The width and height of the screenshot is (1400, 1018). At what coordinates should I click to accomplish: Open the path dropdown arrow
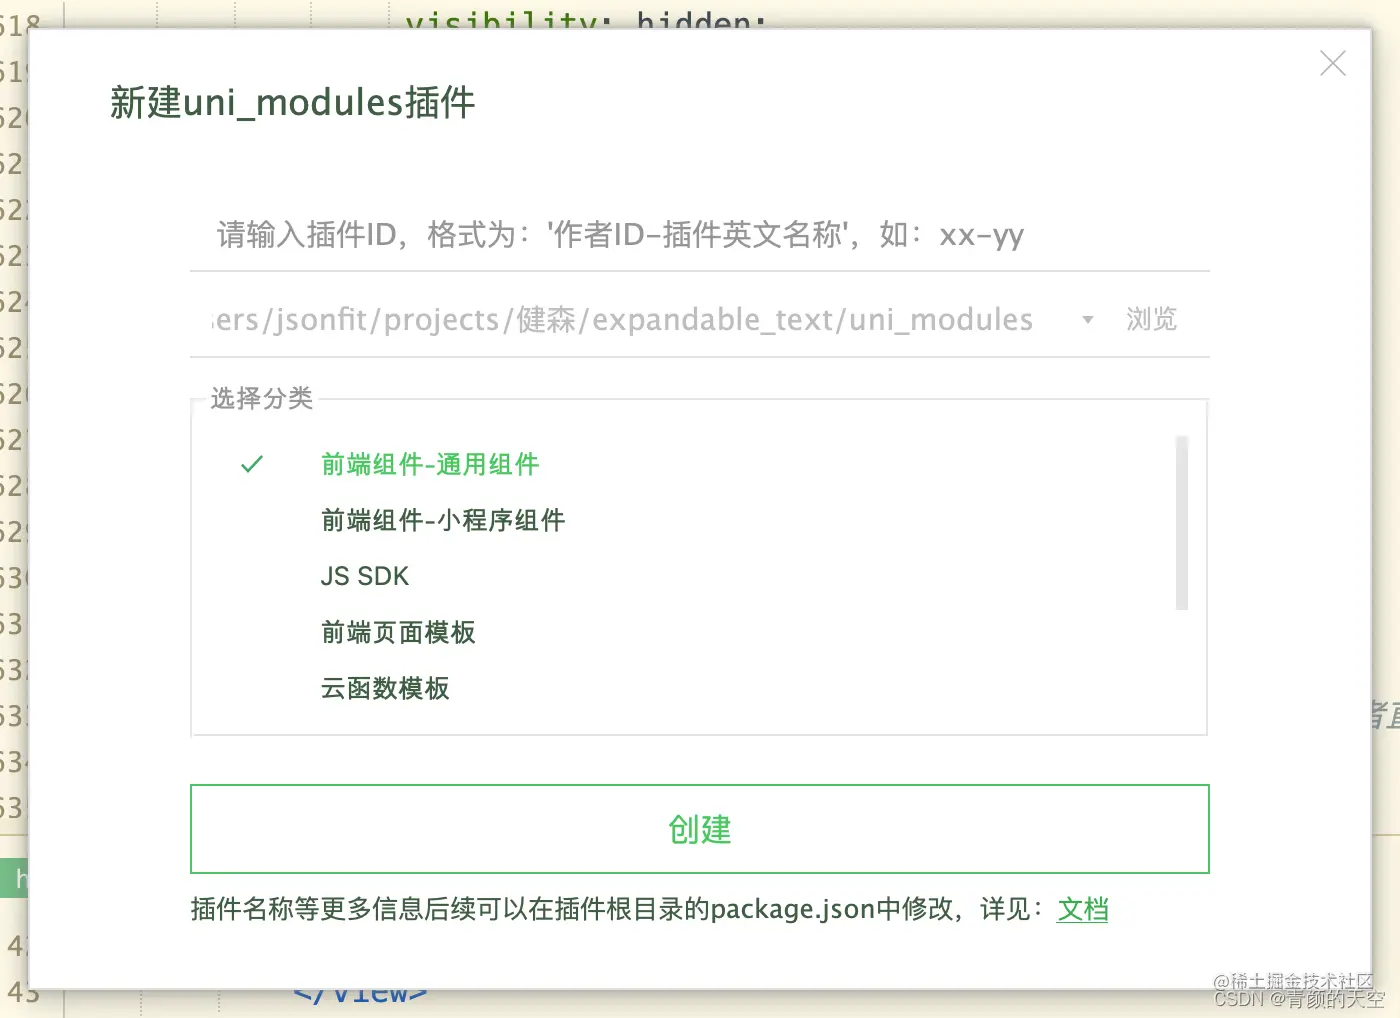[1088, 320]
